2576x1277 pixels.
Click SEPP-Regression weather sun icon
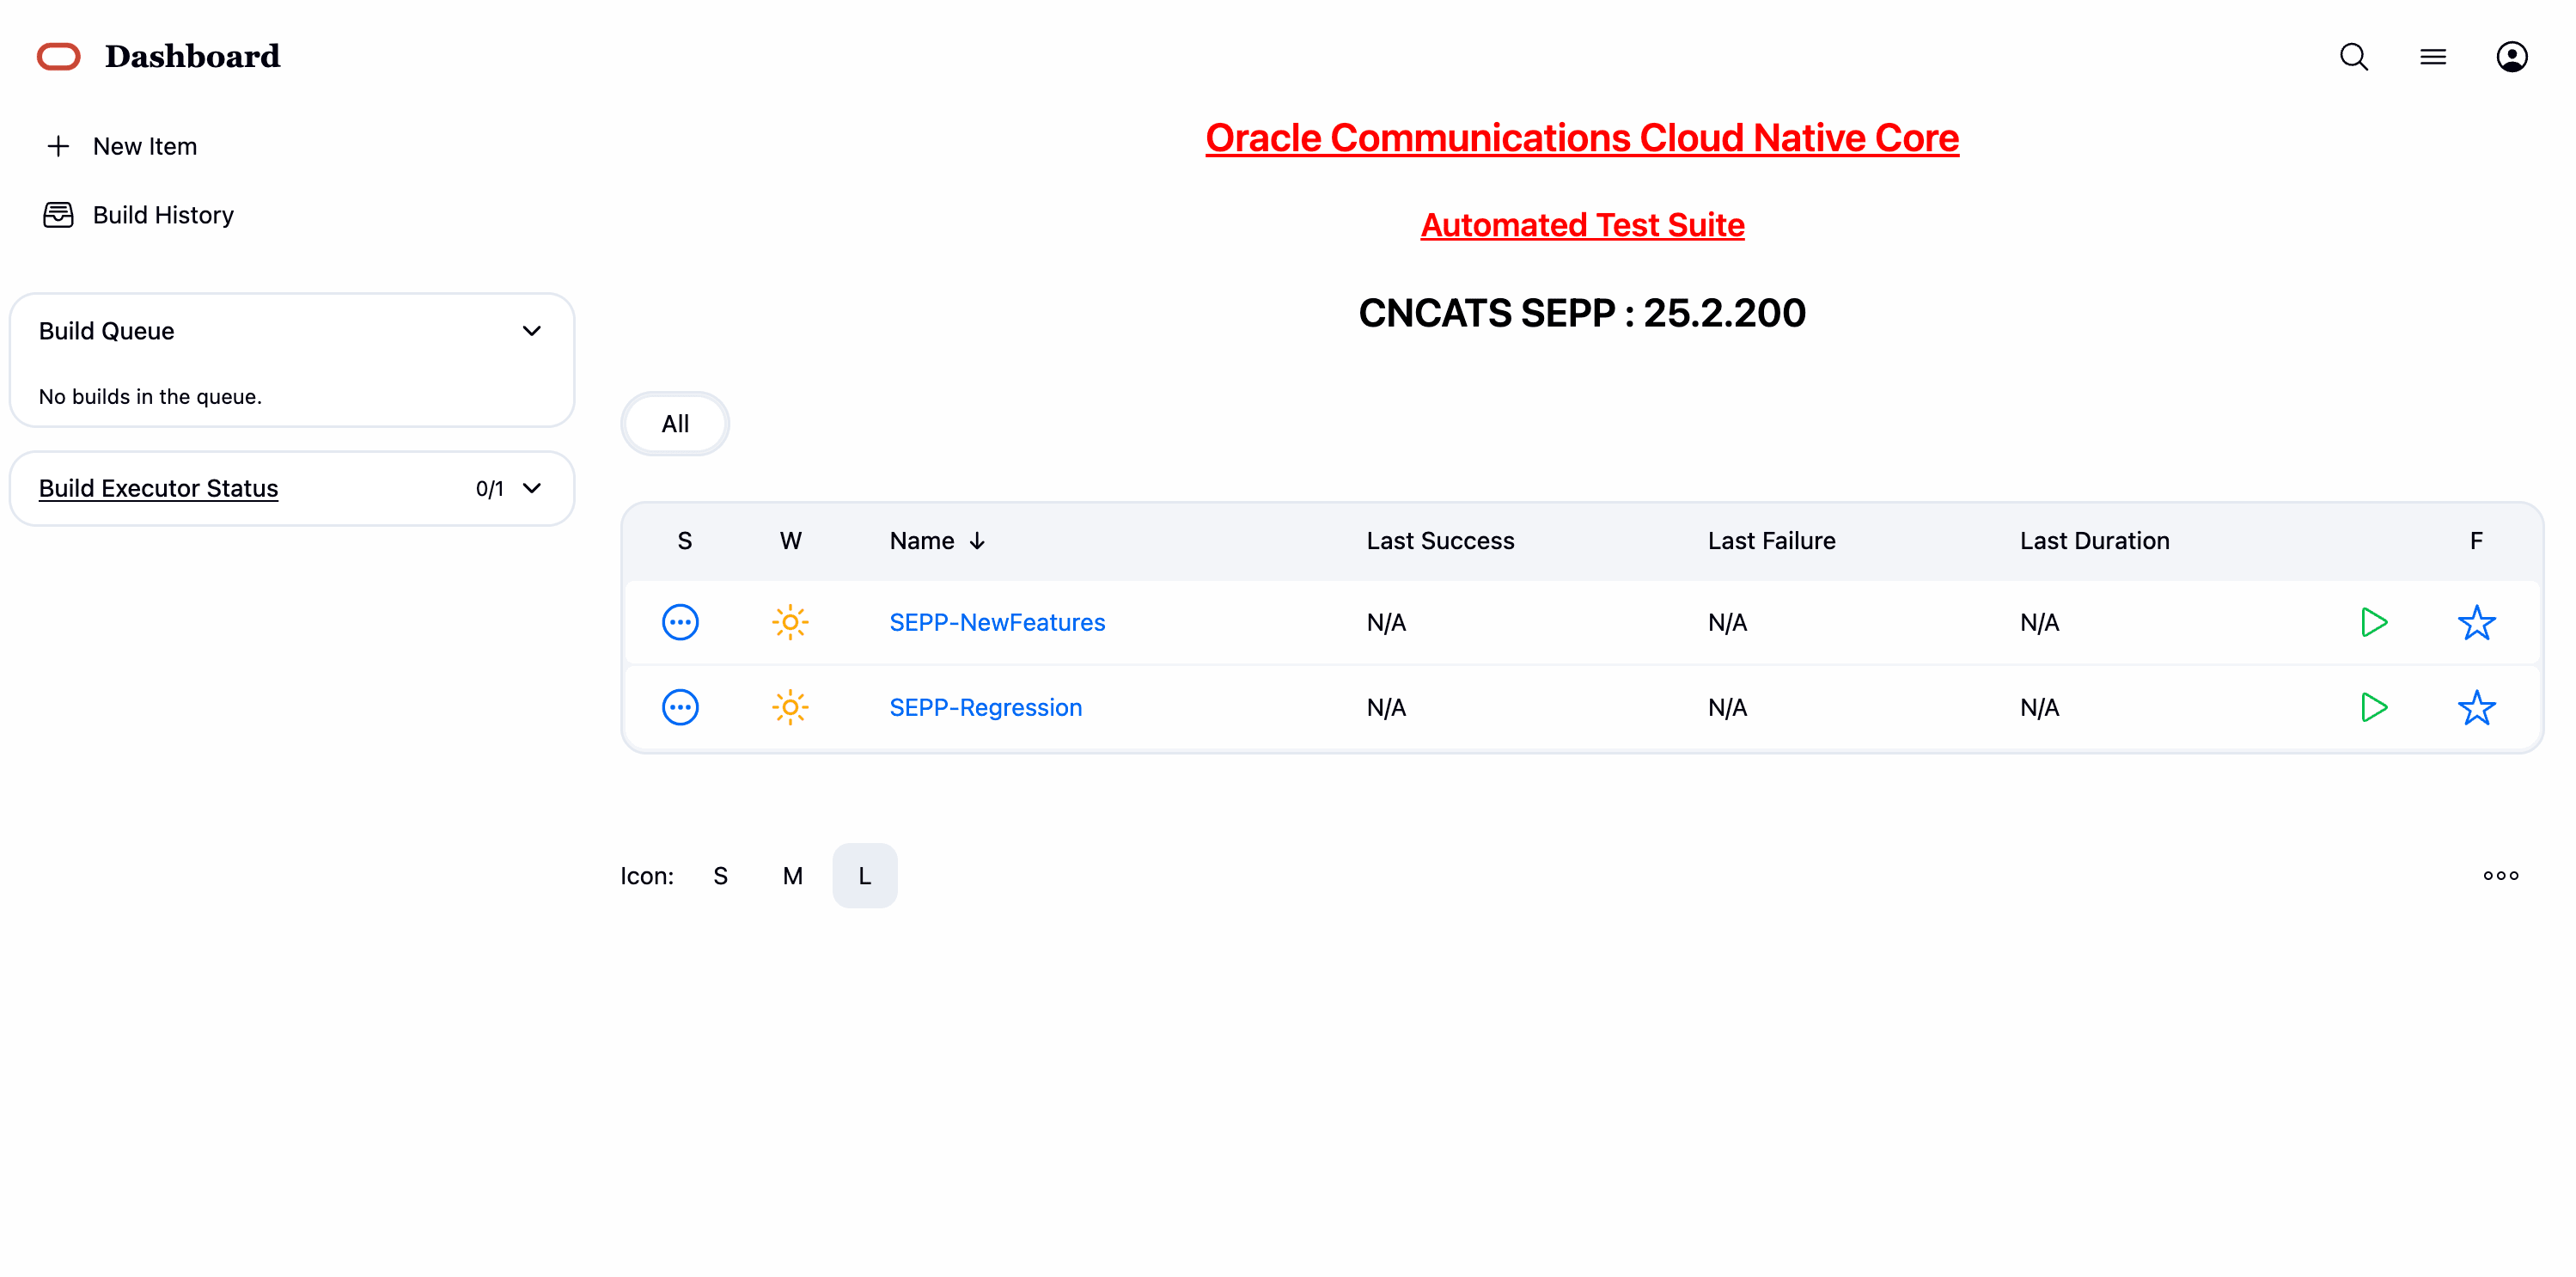[789, 707]
